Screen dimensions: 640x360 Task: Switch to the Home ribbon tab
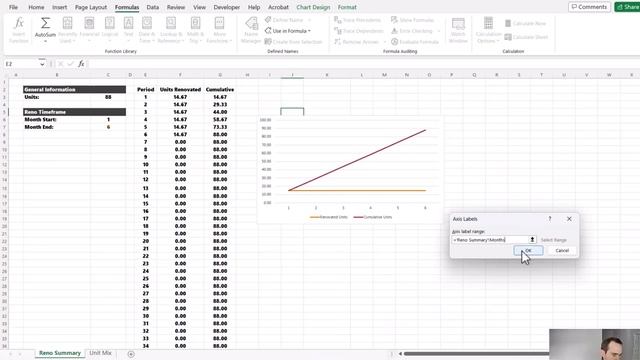(x=36, y=7)
